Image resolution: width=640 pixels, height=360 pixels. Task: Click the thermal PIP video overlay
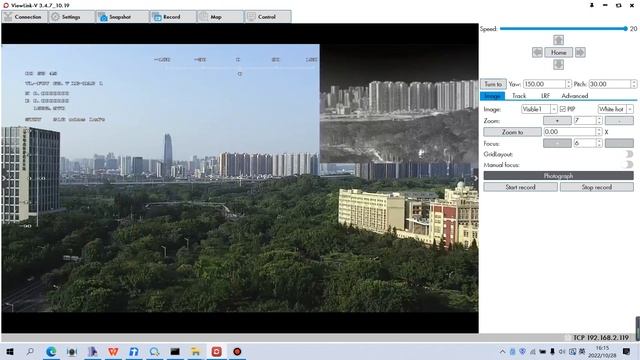(399, 104)
